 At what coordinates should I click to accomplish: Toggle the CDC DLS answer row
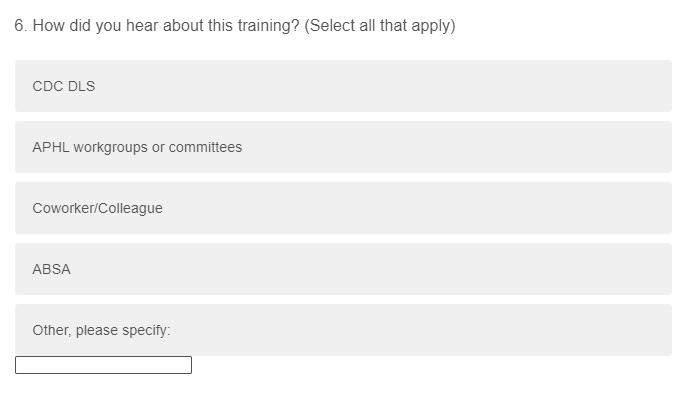[343, 86]
